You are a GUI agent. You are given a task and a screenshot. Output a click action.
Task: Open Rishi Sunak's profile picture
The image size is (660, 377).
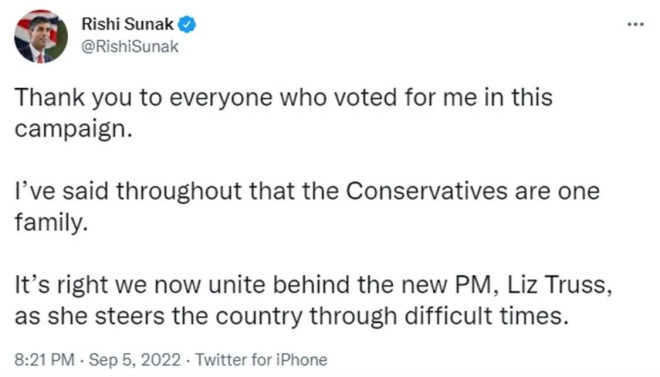click(41, 37)
